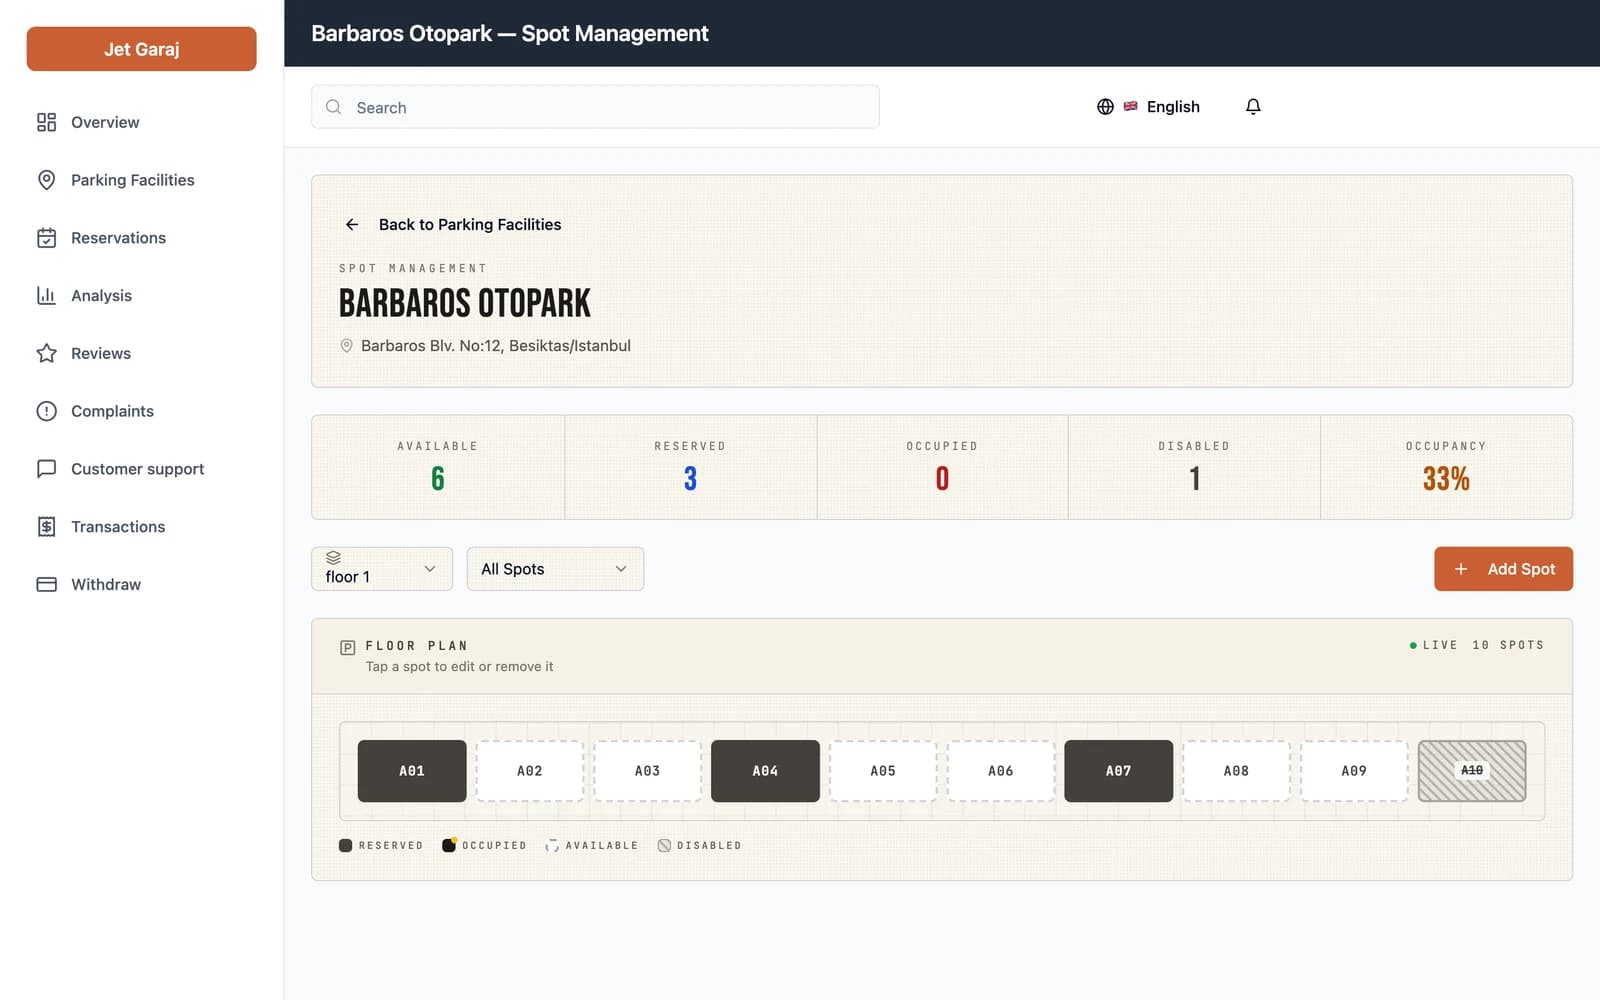Open Overview menu item
The height and width of the screenshot is (1000, 1600).
141,122
